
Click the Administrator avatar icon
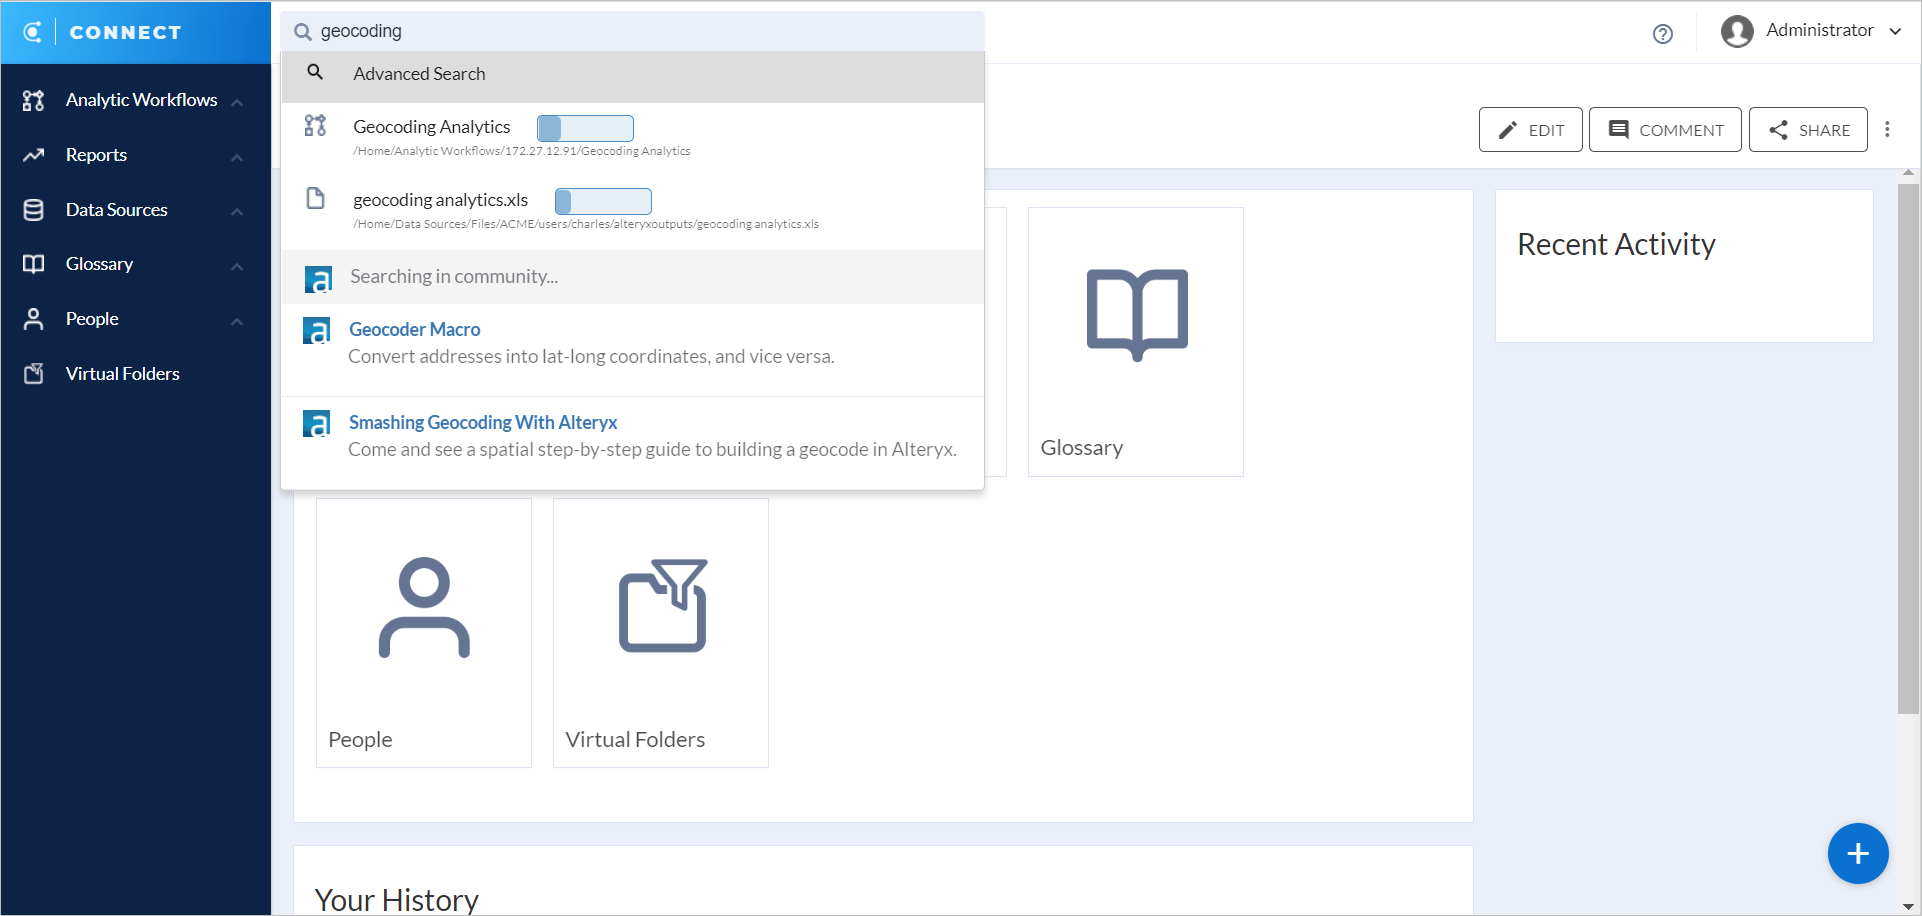(1737, 31)
